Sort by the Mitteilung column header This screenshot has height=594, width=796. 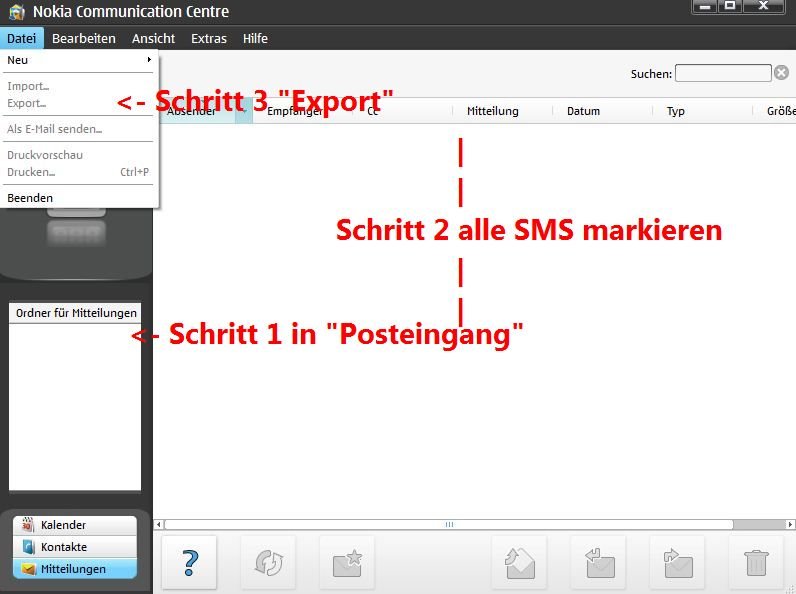(x=502, y=111)
